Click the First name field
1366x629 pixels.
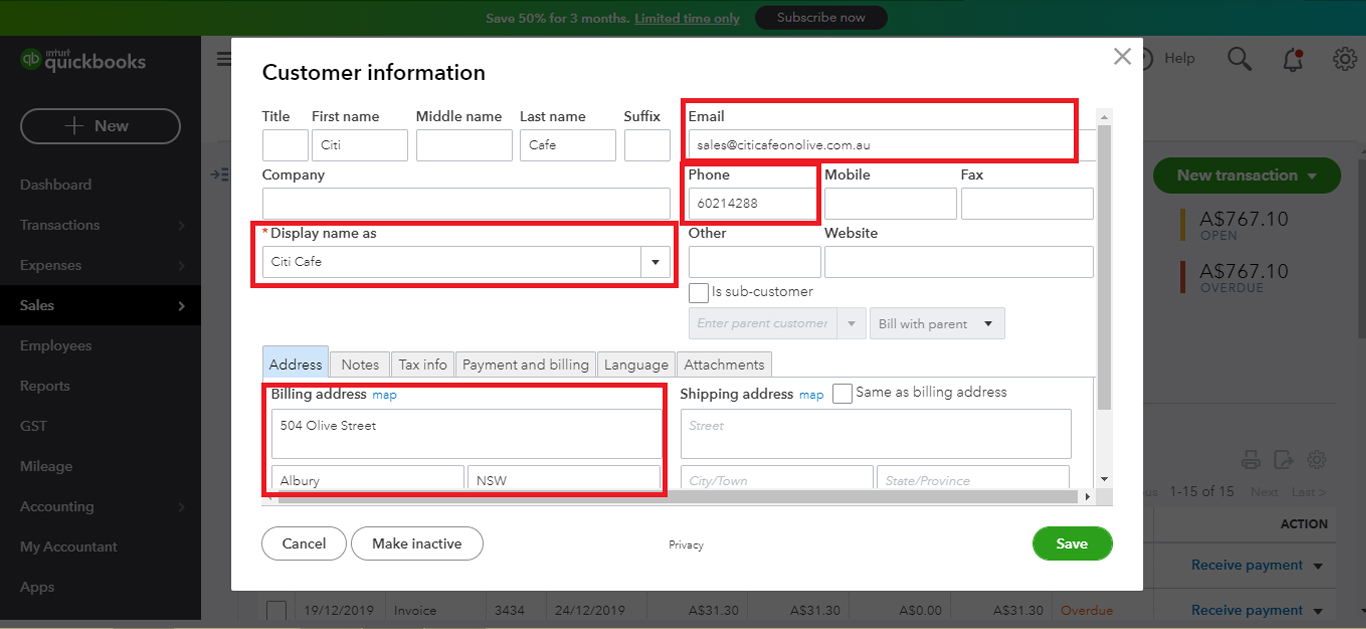pyautogui.click(x=360, y=145)
